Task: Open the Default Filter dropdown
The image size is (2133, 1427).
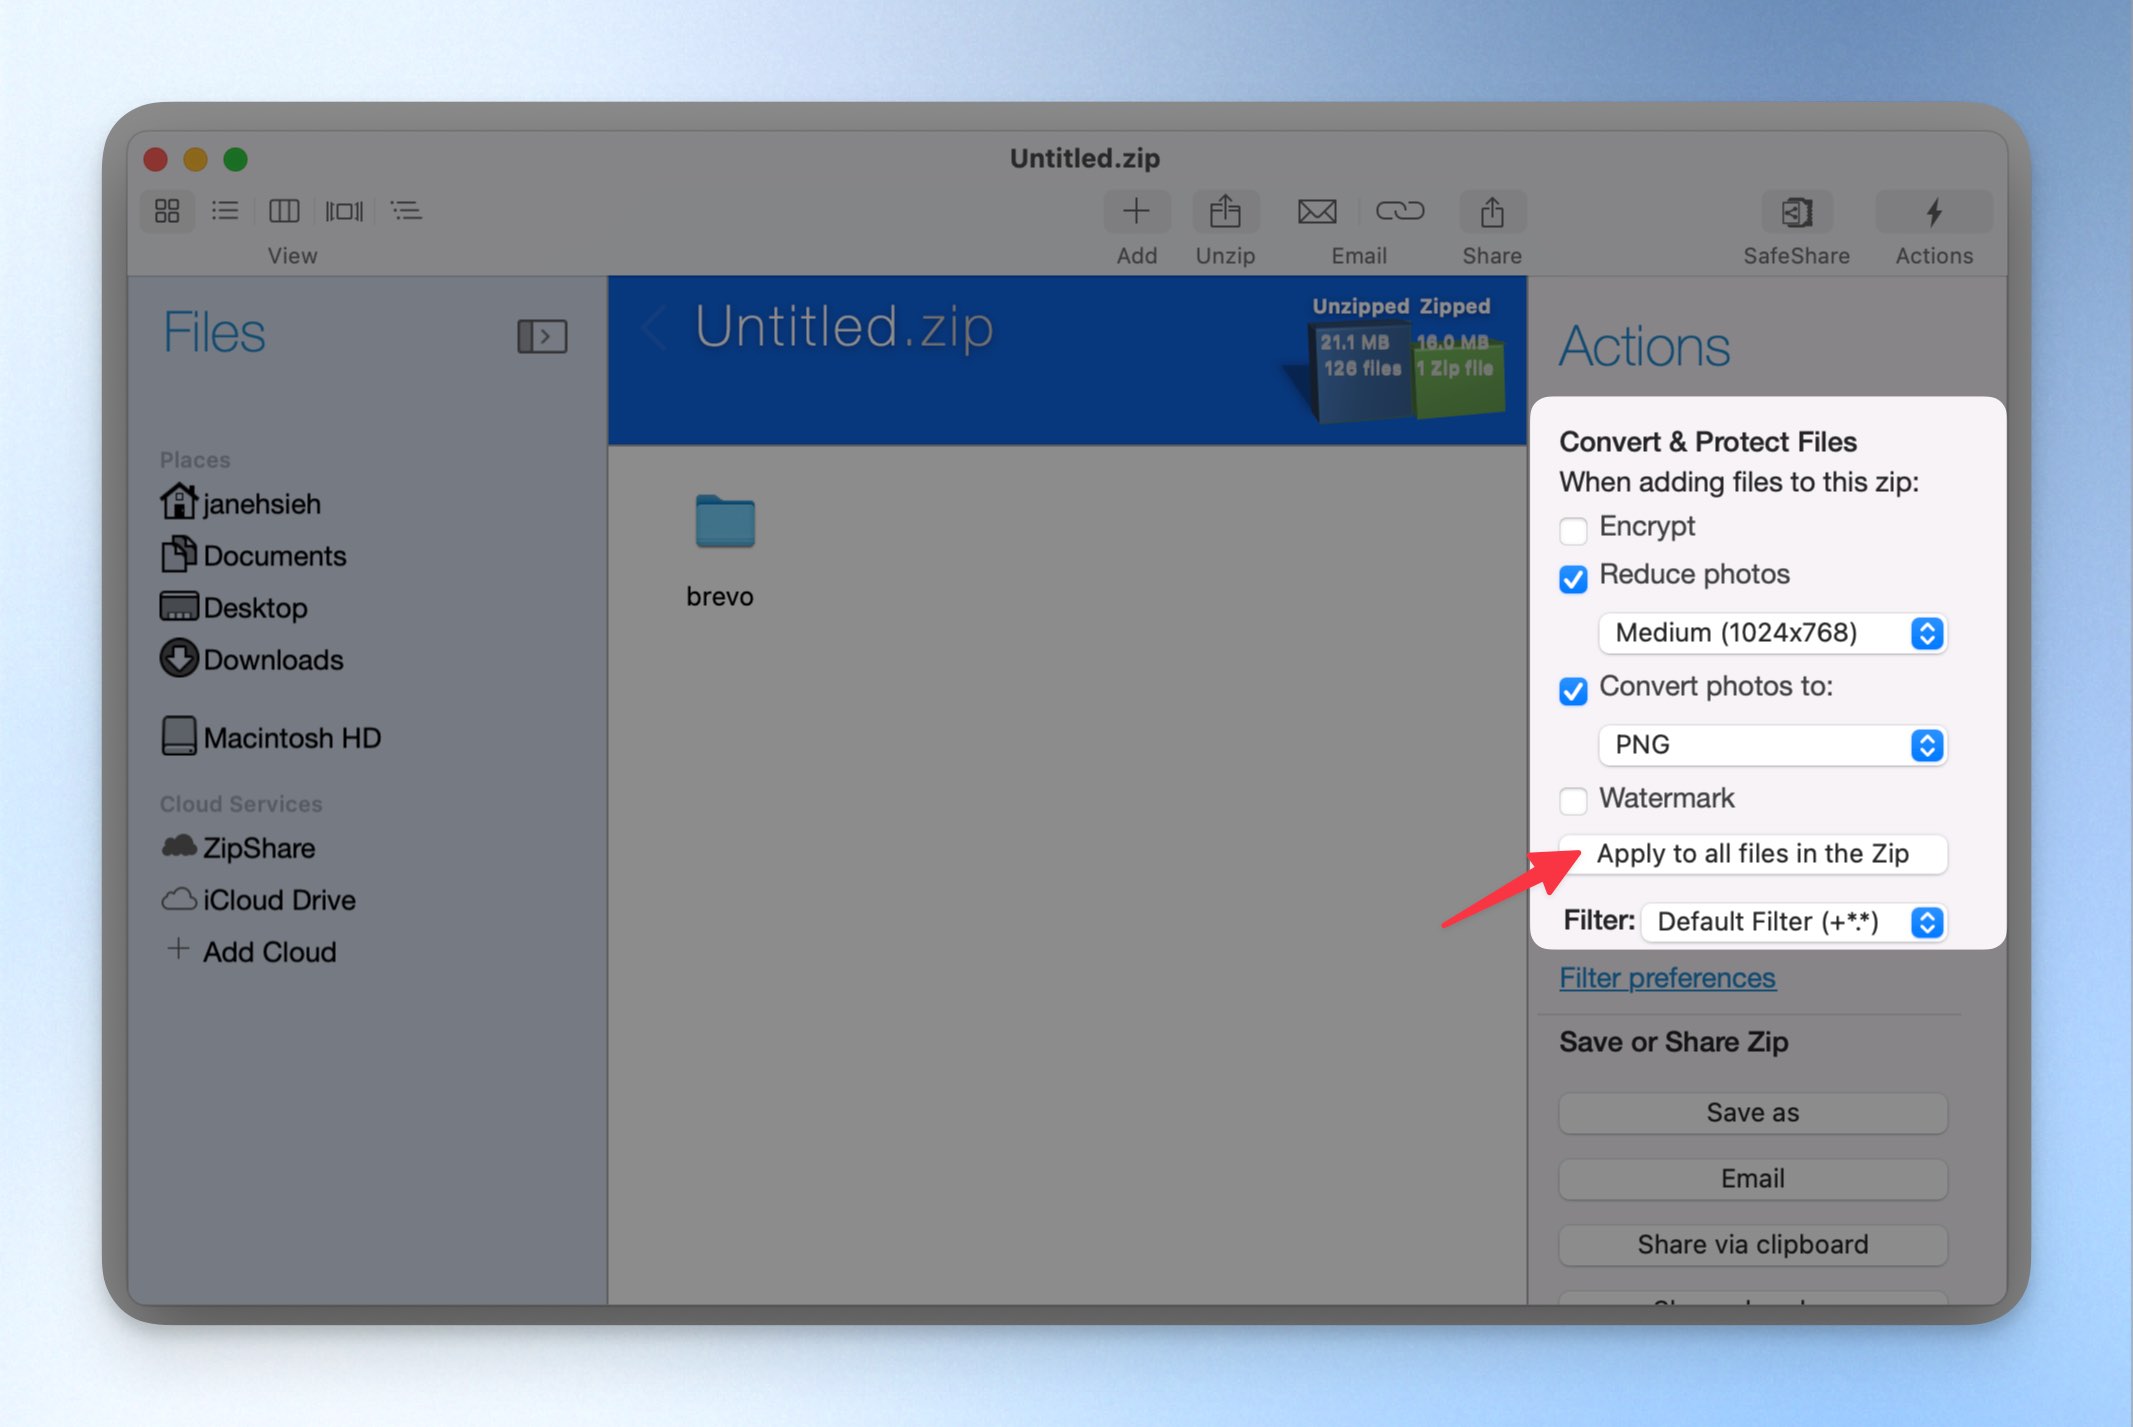Action: pyautogui.click(x=1794, y=921)
